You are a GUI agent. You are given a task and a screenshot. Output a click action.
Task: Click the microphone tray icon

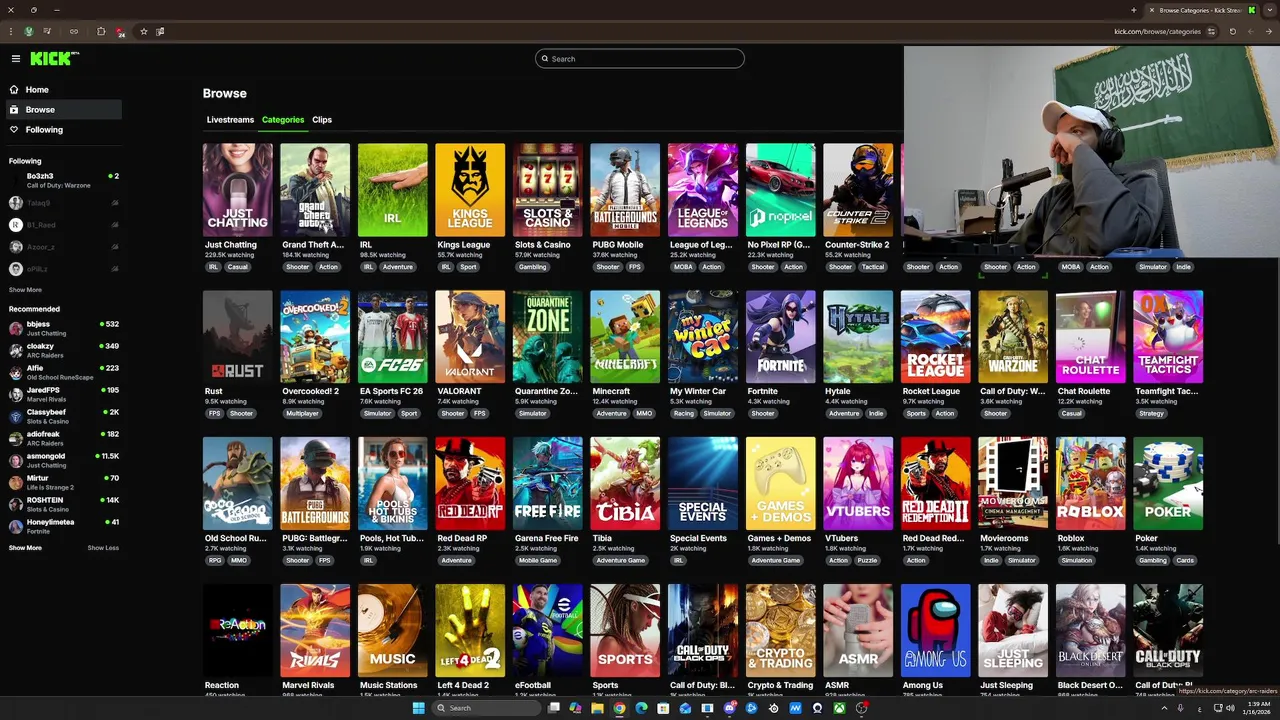(1181, 708)
